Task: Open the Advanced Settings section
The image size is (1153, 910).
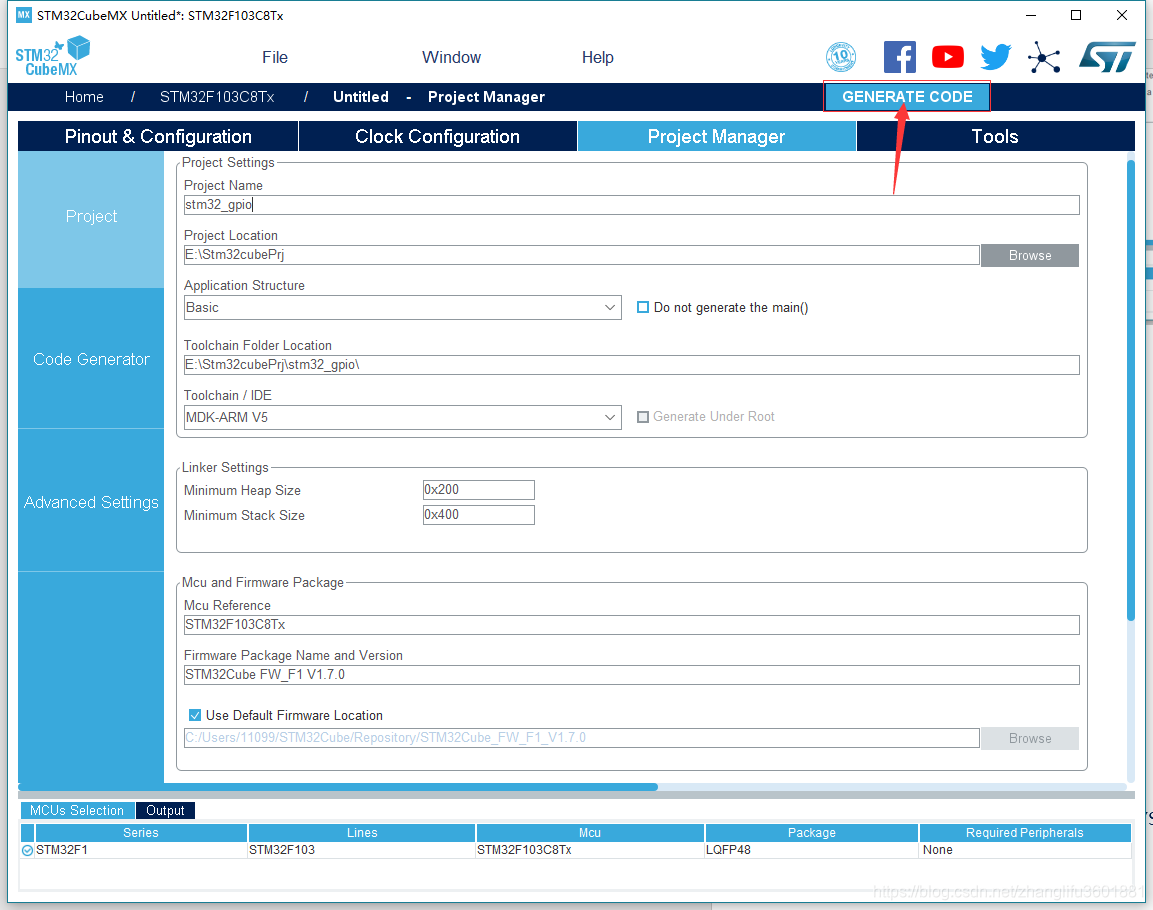Action: point(91,502)
